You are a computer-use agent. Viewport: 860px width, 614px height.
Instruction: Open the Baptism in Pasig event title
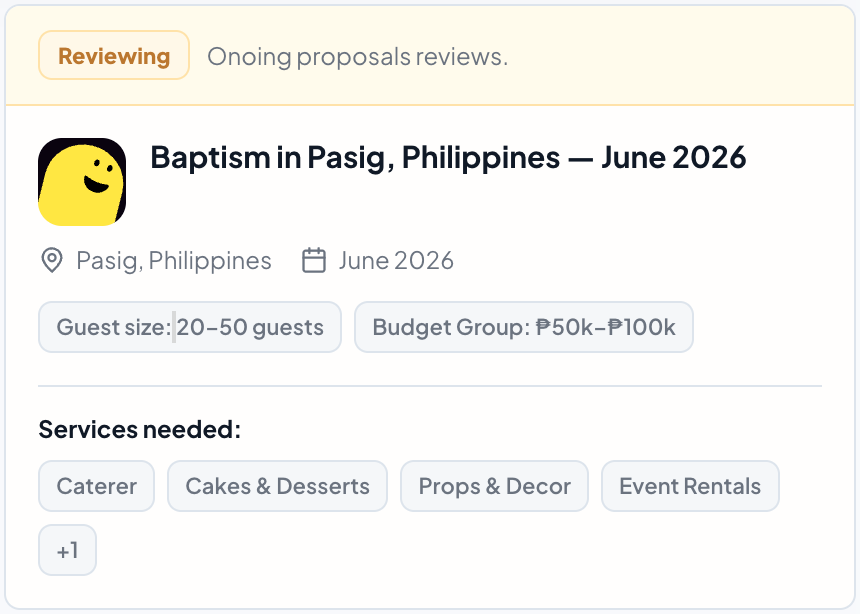pos(448,157)
